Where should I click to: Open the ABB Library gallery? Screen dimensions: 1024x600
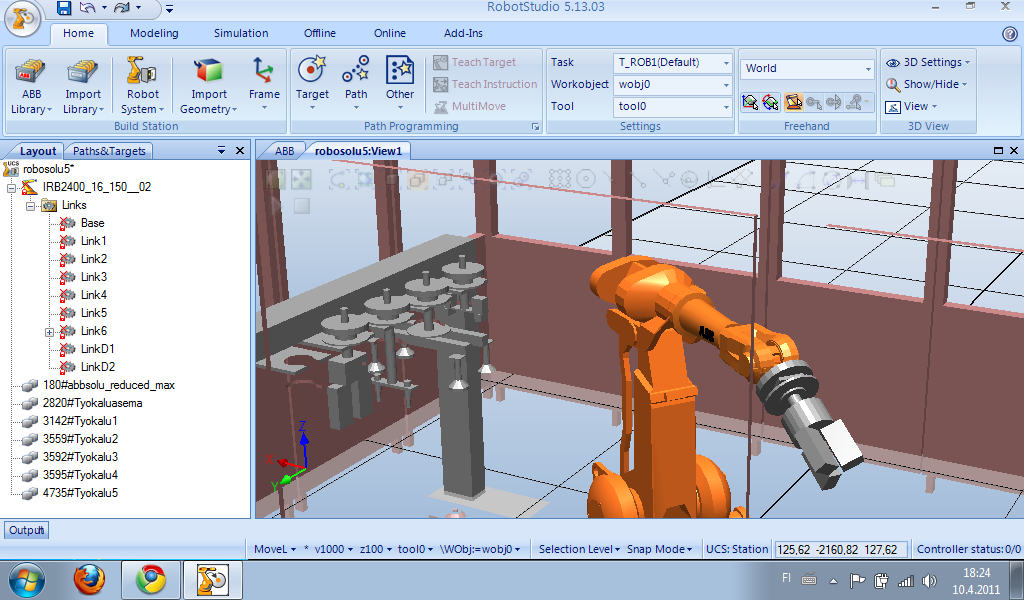coord(31,86)
